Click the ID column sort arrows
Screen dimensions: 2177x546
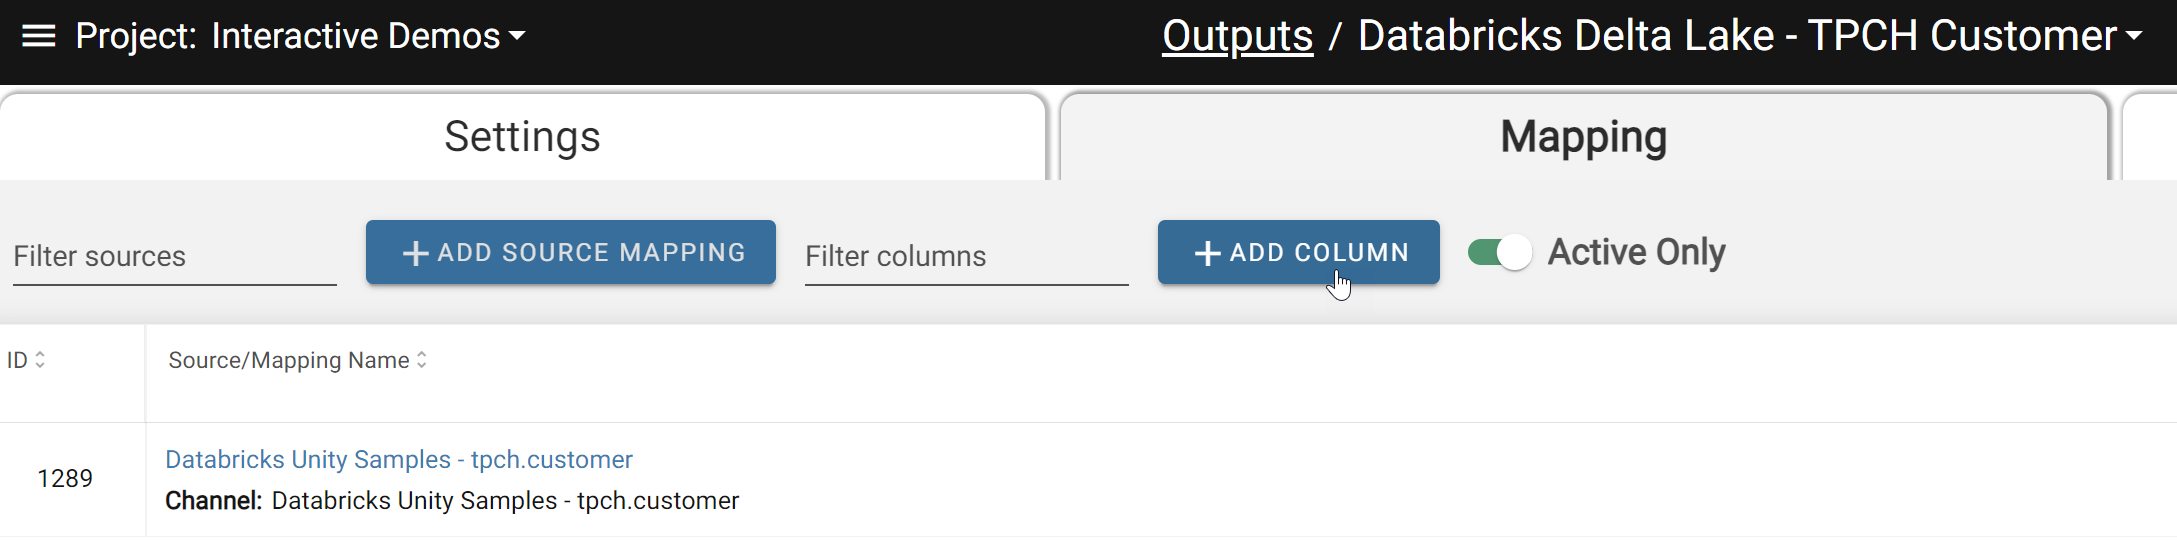click(x=40, y=360)
